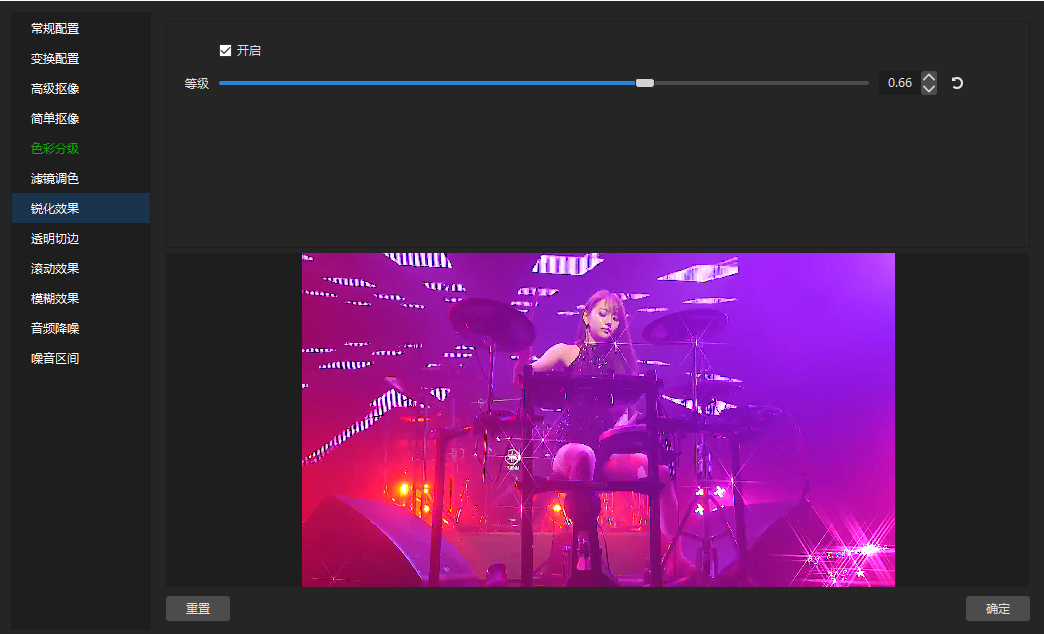This screenshot has width=1044, height=634.
Task: Open 噪音区间 settings
Action: coord(81,358)
